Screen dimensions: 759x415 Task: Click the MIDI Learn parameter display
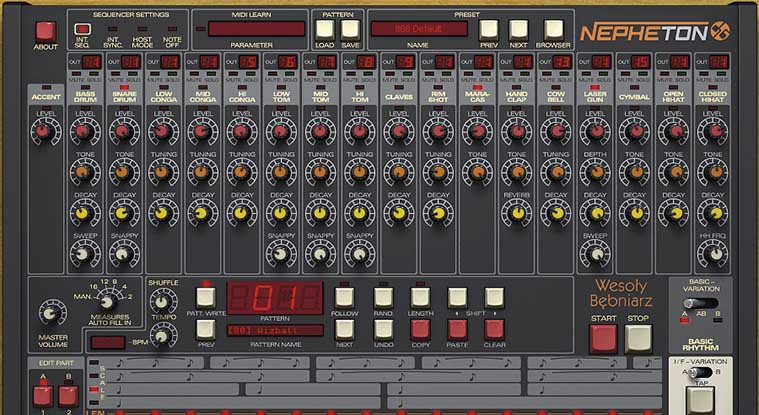coord(256,29)
